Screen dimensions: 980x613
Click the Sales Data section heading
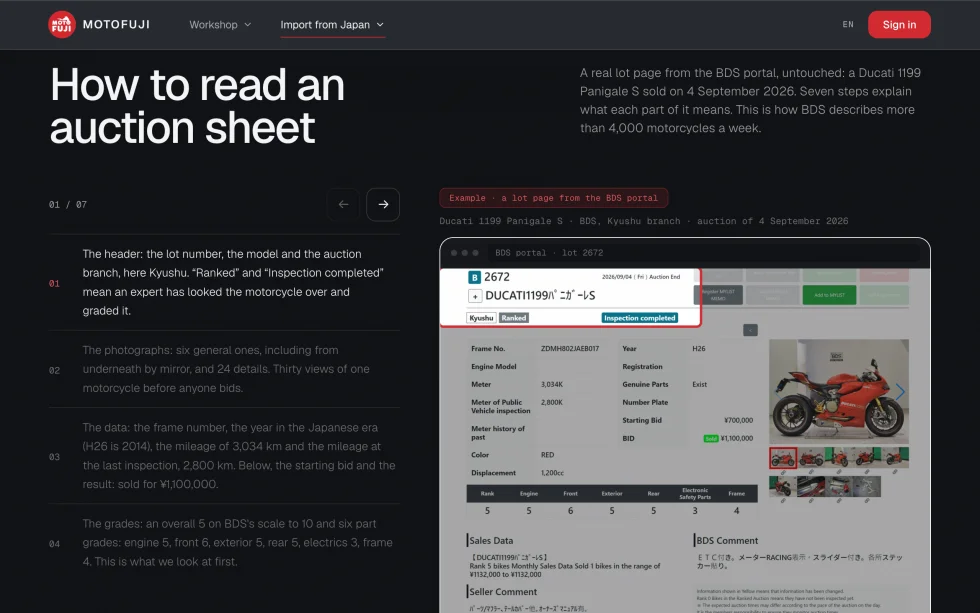pos(491,541)
